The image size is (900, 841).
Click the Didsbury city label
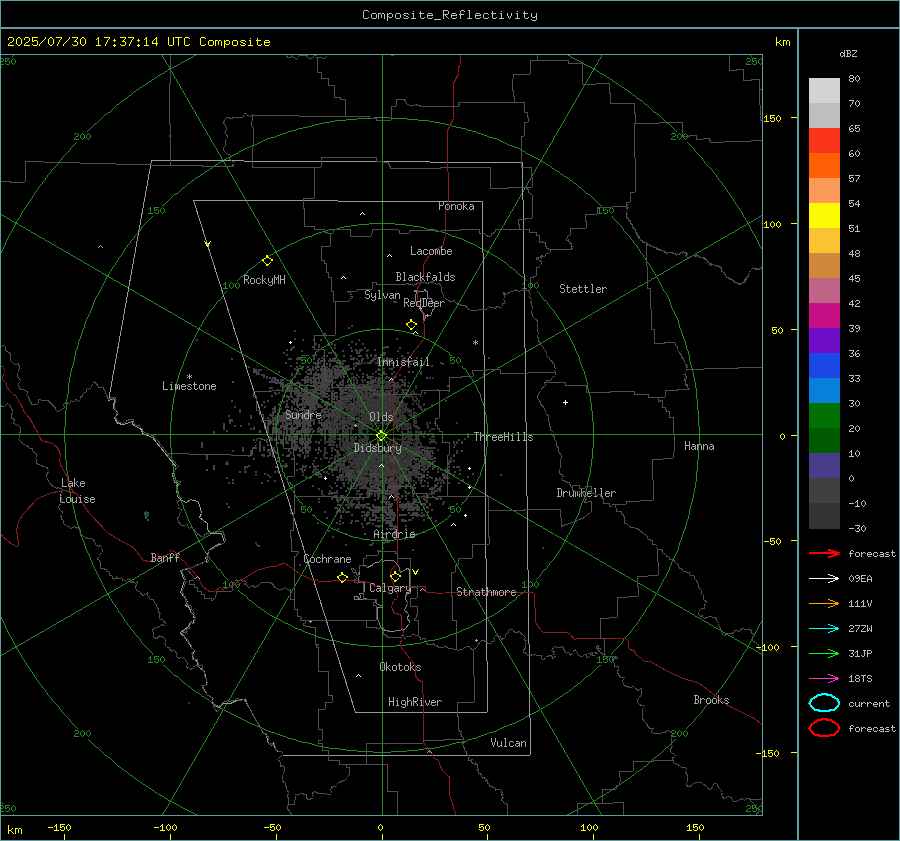tap(378, 448)
